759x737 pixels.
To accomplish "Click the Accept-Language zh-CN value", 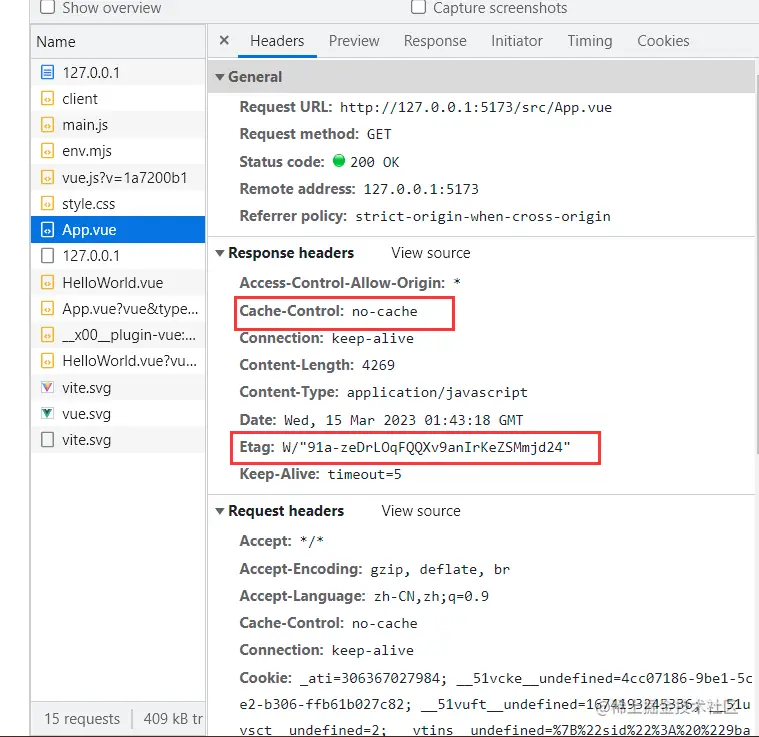I will [431, 596].
